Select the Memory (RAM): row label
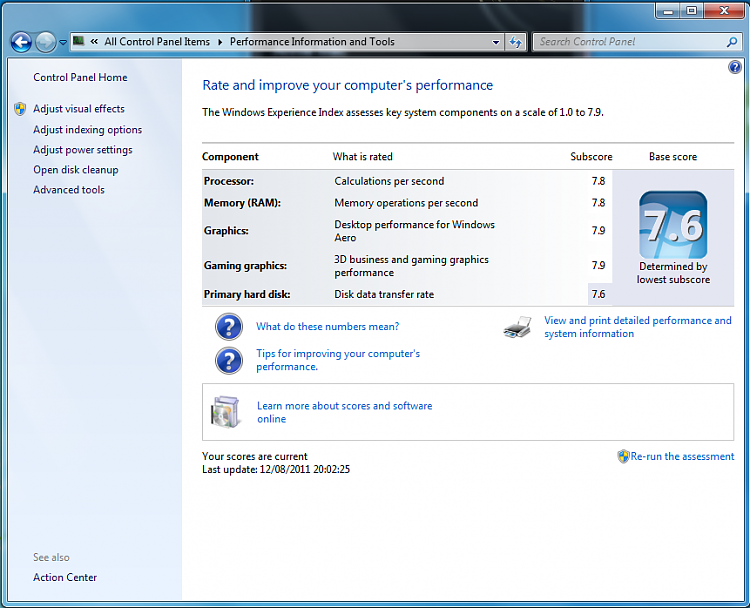 242,203
